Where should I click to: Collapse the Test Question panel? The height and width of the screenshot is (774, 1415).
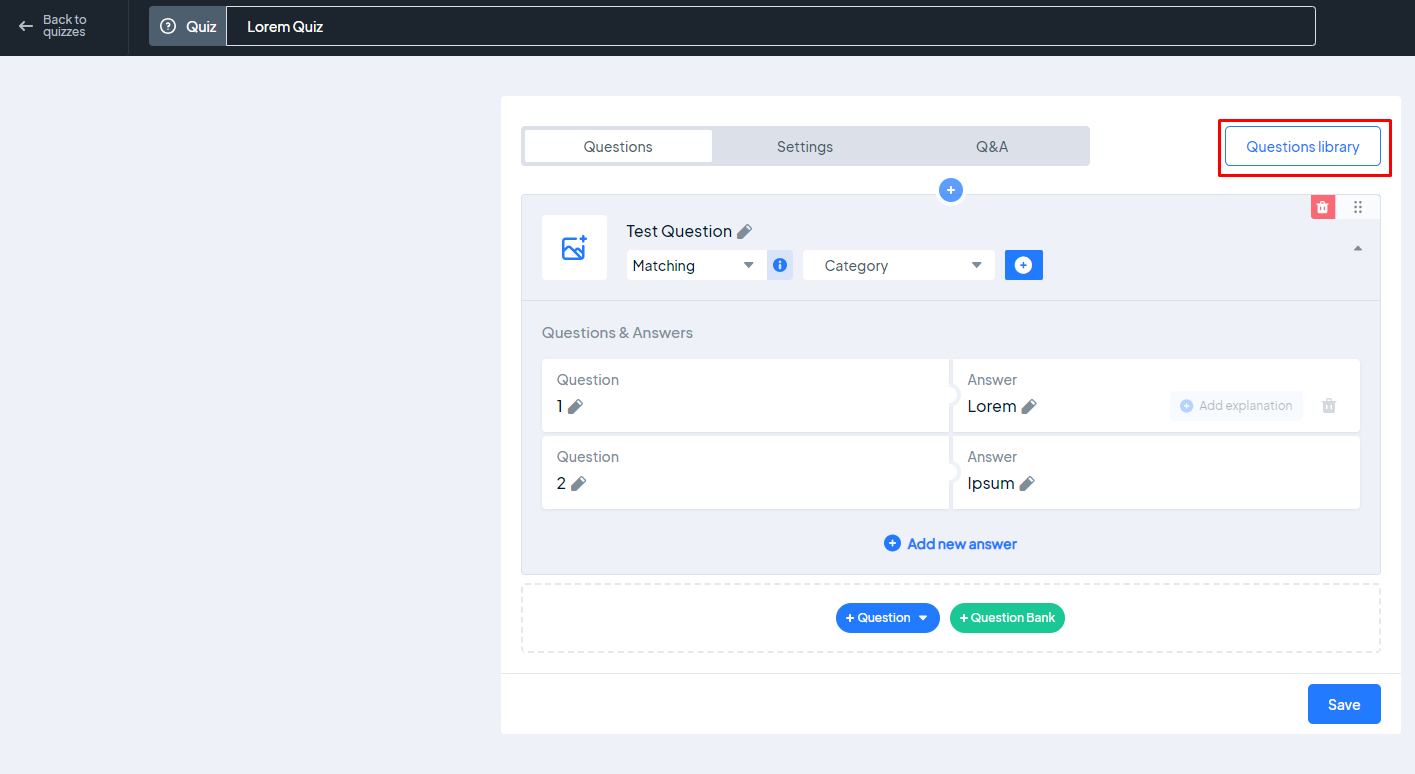(x=1357, y=248)
